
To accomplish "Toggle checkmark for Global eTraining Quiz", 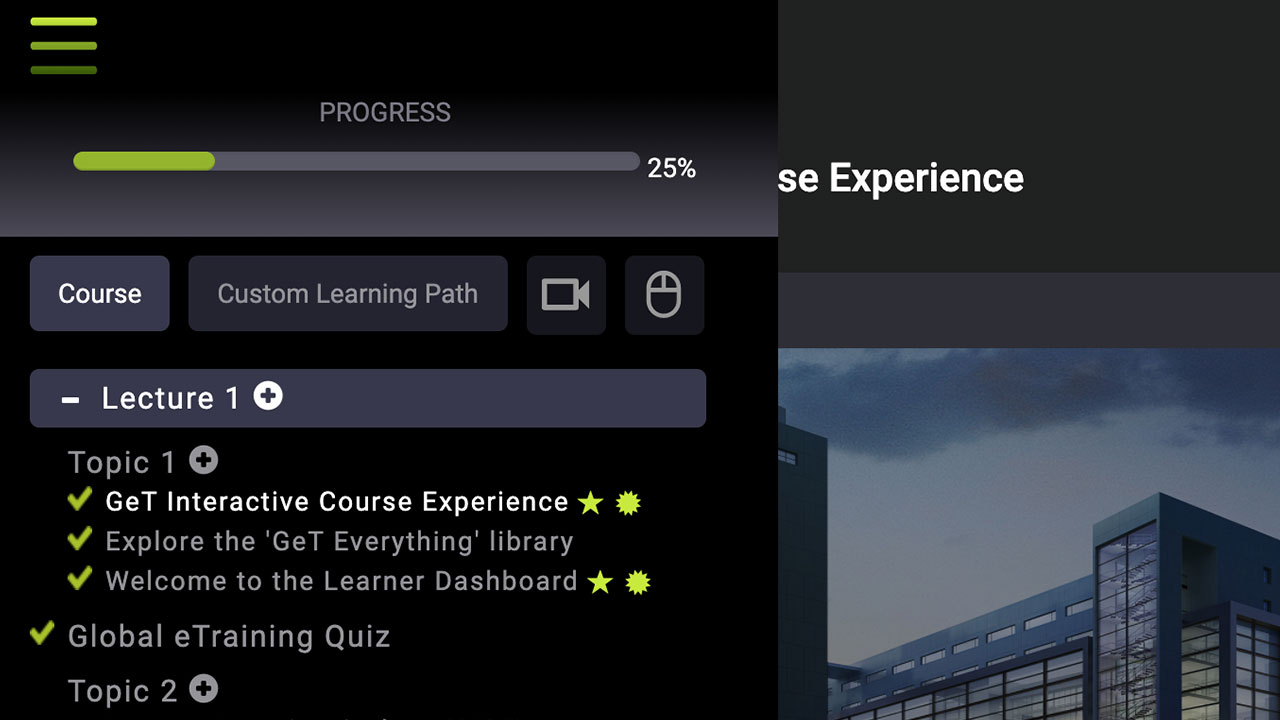I will (x=42, y=633).
